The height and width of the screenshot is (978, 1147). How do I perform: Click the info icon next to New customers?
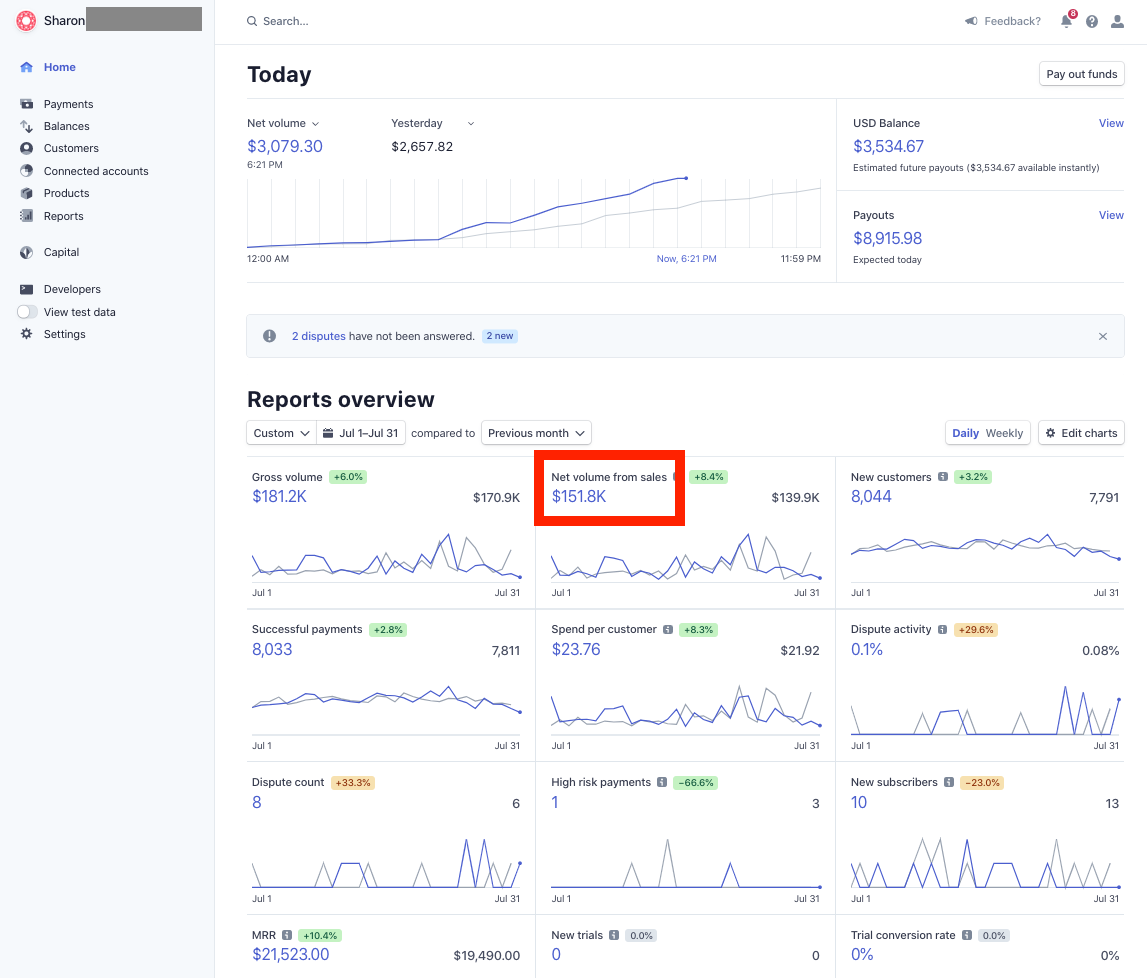pyautogui.click(x=942, y=477)
